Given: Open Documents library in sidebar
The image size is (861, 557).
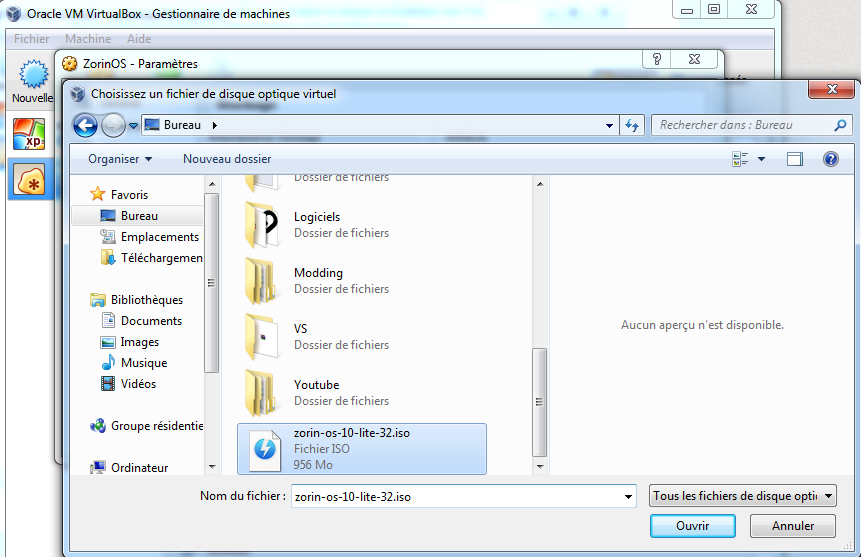Looking at the screenshot, I should (x=151, y=321).
